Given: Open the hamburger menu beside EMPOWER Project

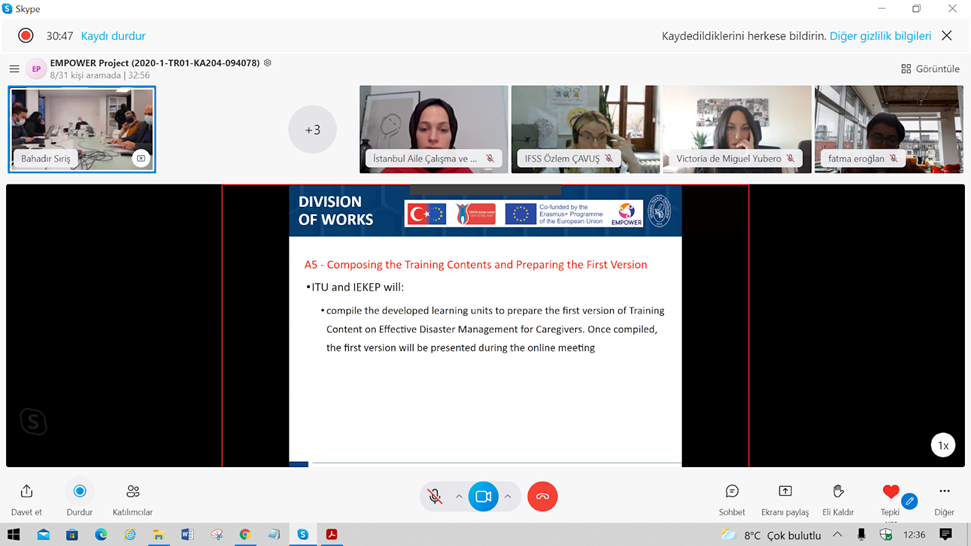Looking at the screenshot, I should 14,69.
